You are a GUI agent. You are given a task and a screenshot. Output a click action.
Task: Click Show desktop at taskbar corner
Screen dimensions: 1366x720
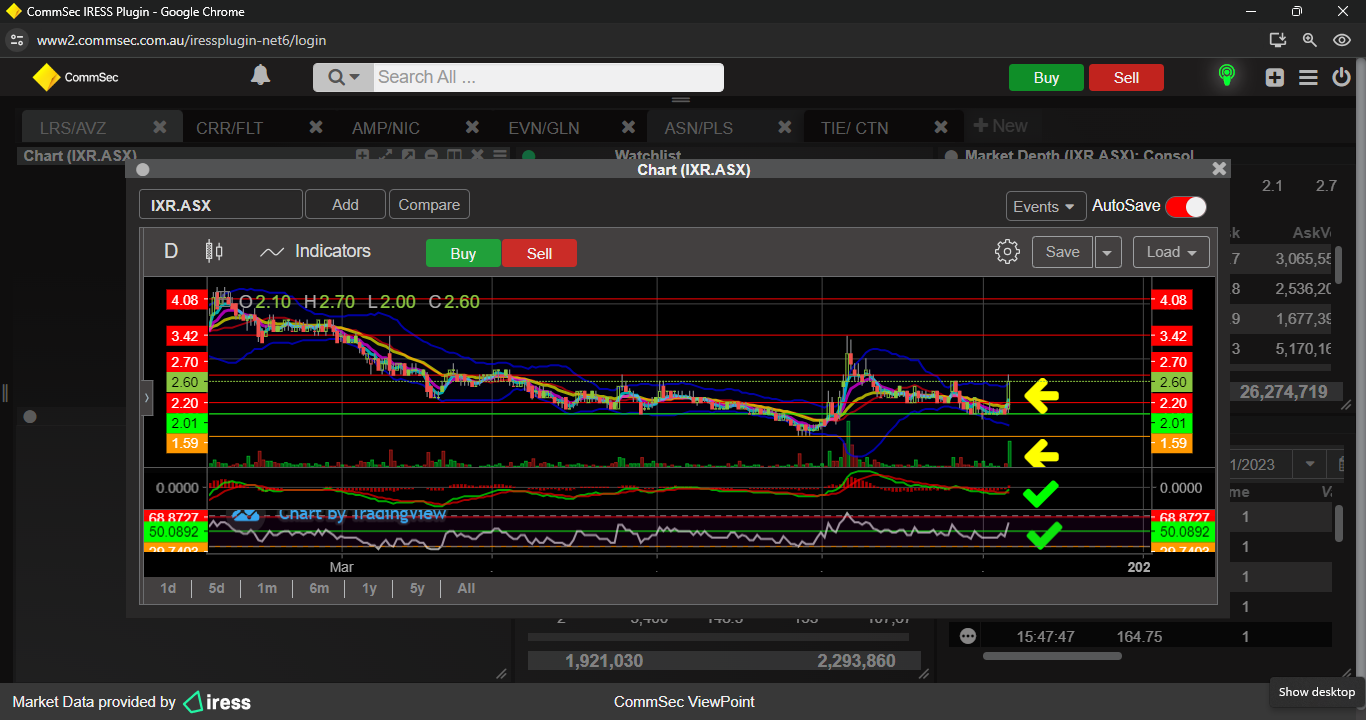(x=1317, y=692)
